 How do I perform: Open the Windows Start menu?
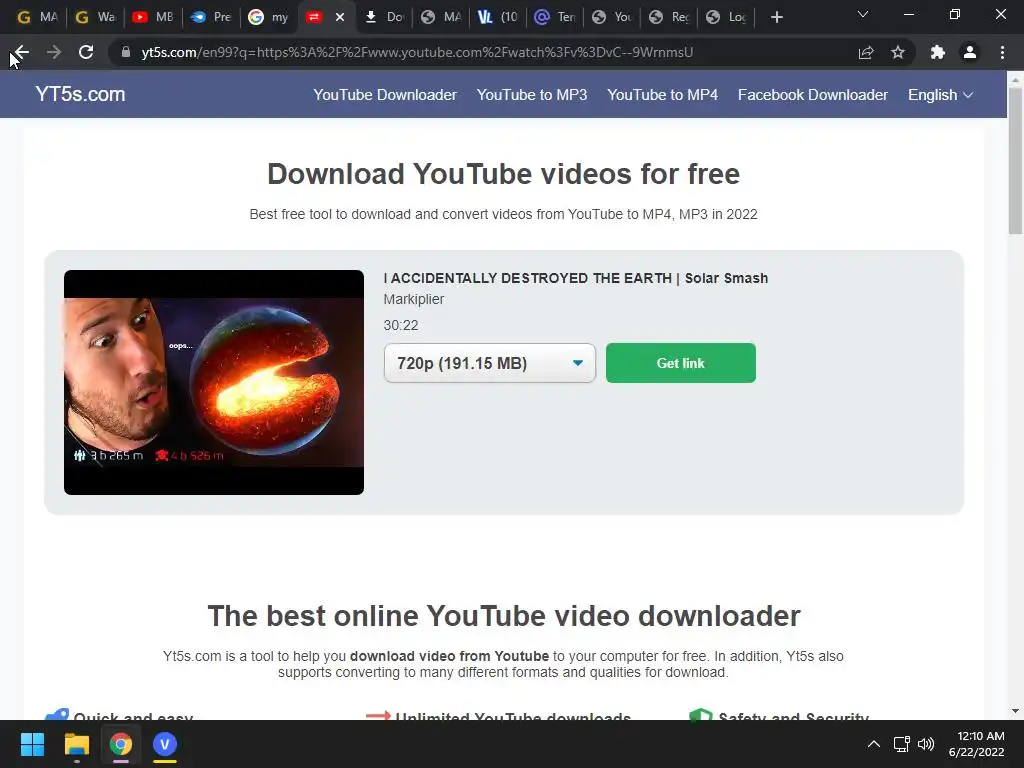tap(32, 744)
